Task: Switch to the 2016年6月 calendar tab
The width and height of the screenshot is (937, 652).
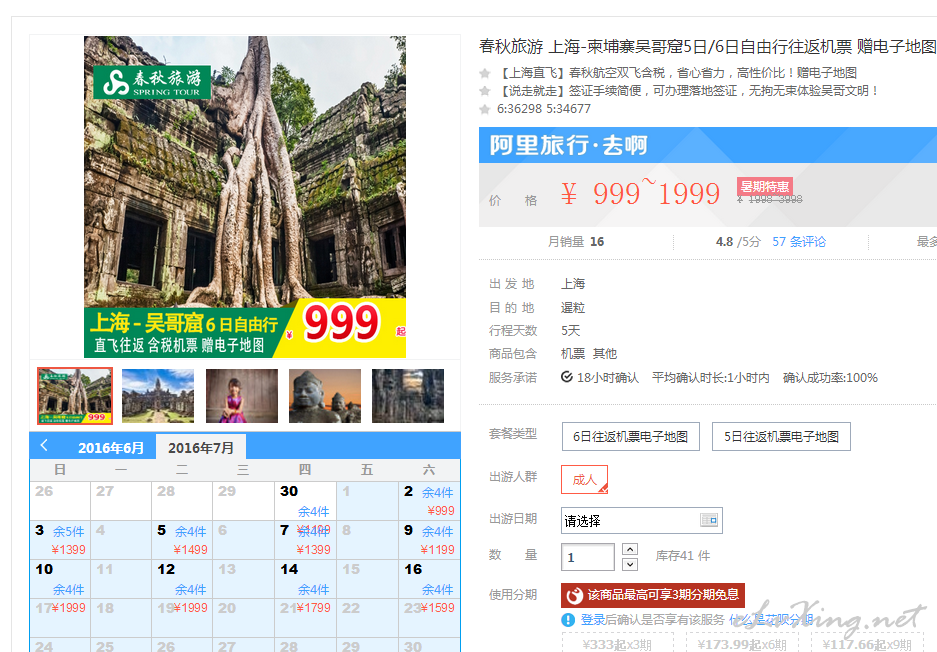Action: pyautogui.click(x=111, y=448)
